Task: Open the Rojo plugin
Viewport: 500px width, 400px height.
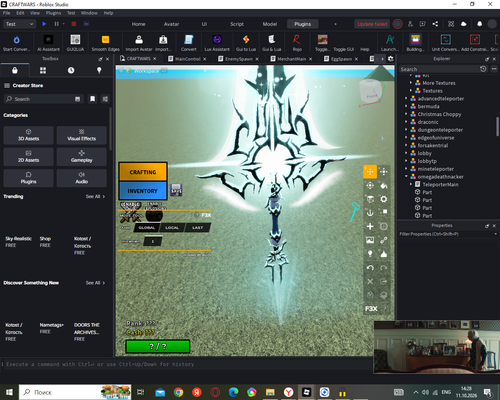Action: point(297,43)
